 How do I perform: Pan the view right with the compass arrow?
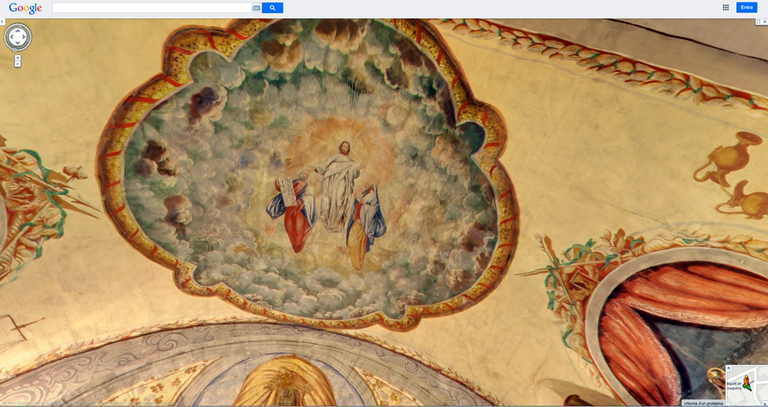(24, 37)
